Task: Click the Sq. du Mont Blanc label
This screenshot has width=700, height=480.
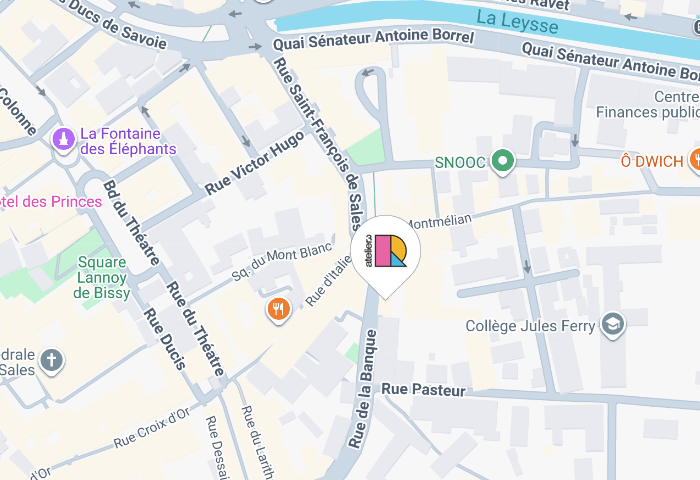Action: click(x=283, y=261)
